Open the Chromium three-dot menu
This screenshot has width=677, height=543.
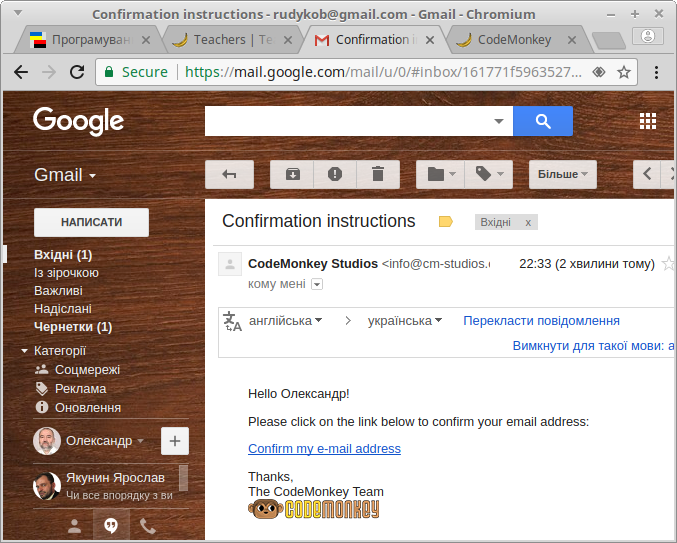pos(656,72)
